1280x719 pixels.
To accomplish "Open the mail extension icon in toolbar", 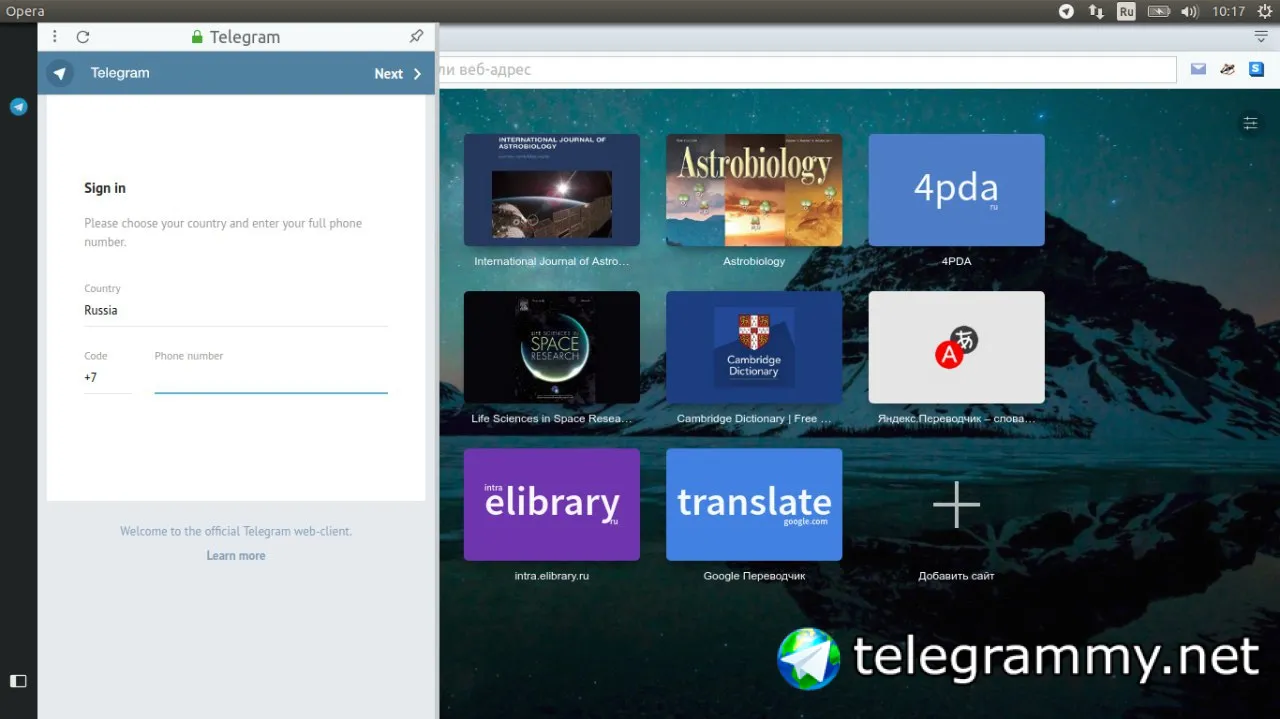I will pyautogui.click(x=1198, y=69).
